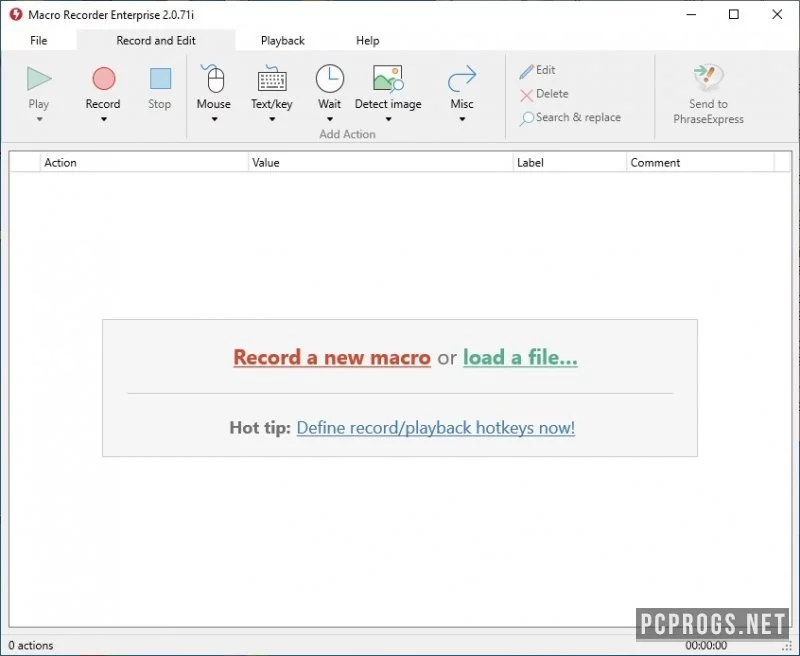Screen dimensions: 800x656
Task: Add a Detect image action icon
Action: pyautogui.click(x=388, y=79)
